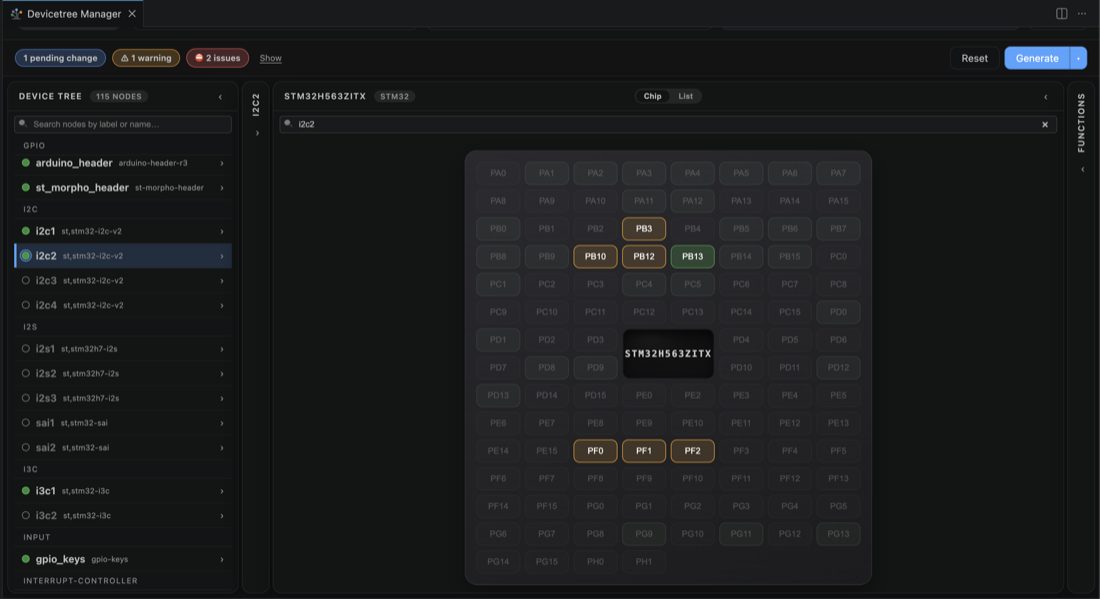Enable the i2s2 node circle
Screen dimensions: 1100x599
(x=26, y=373)
